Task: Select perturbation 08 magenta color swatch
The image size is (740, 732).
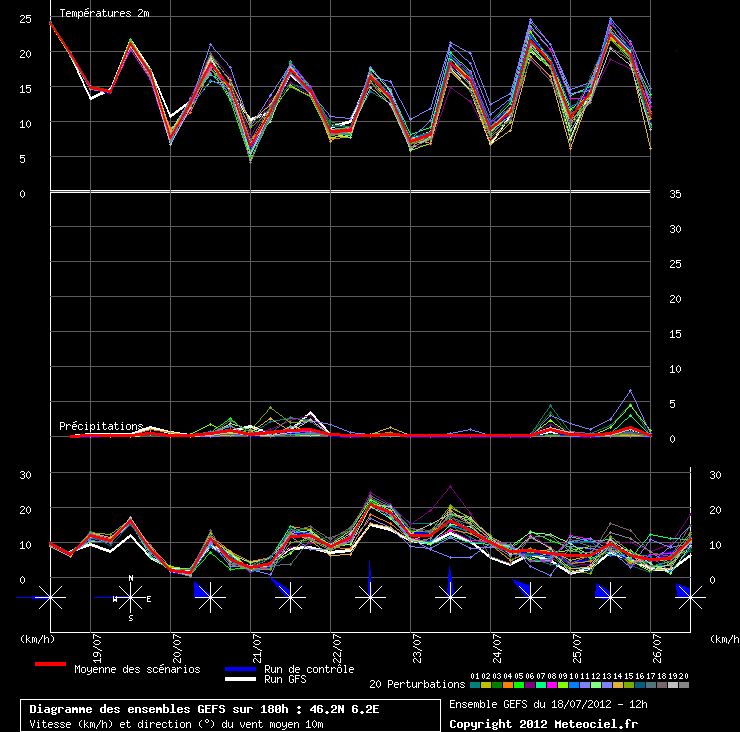Action: point(552,686)
